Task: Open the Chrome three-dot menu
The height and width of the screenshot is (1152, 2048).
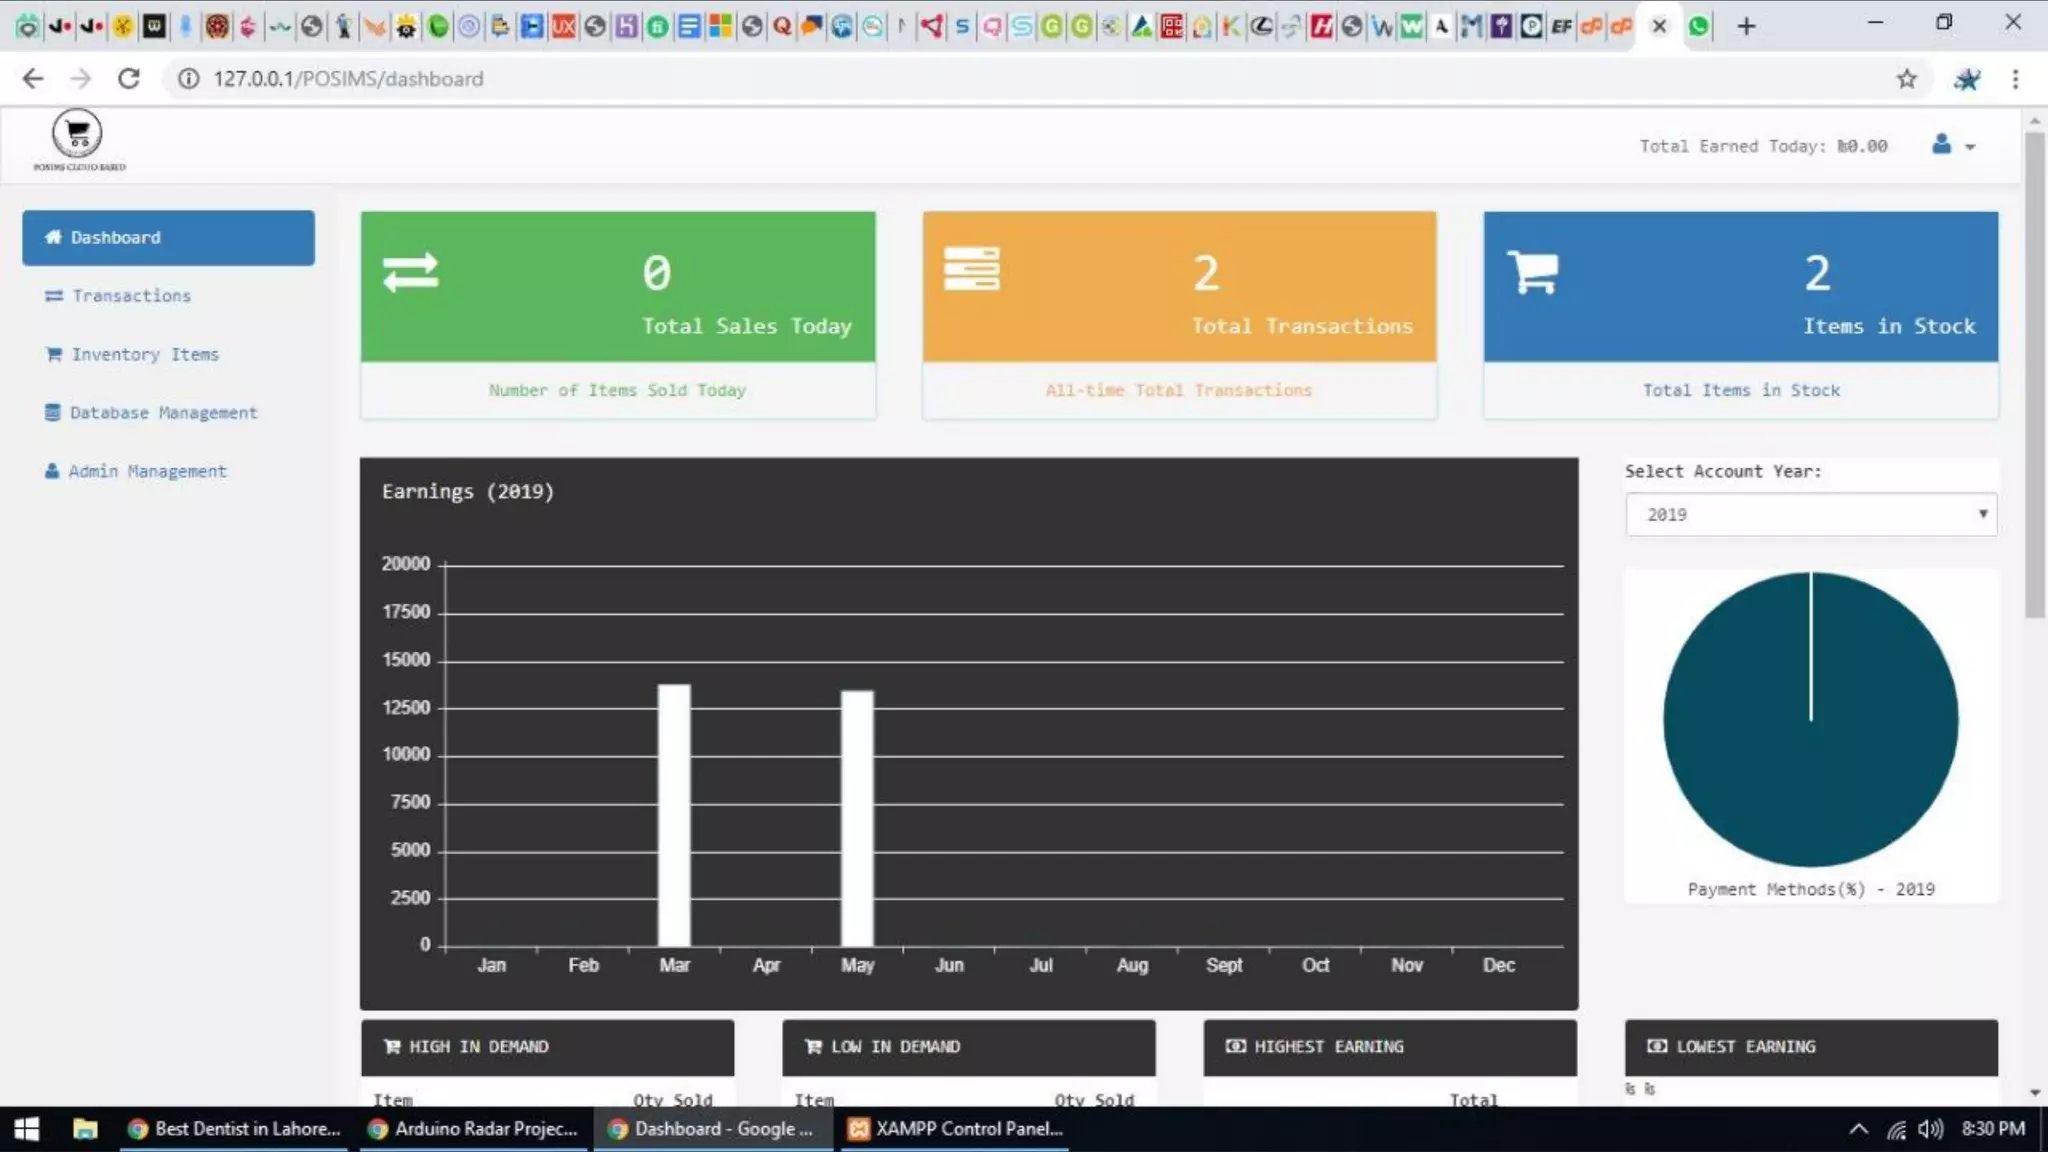Action: pyautogui.click(x=2015, y=78)
